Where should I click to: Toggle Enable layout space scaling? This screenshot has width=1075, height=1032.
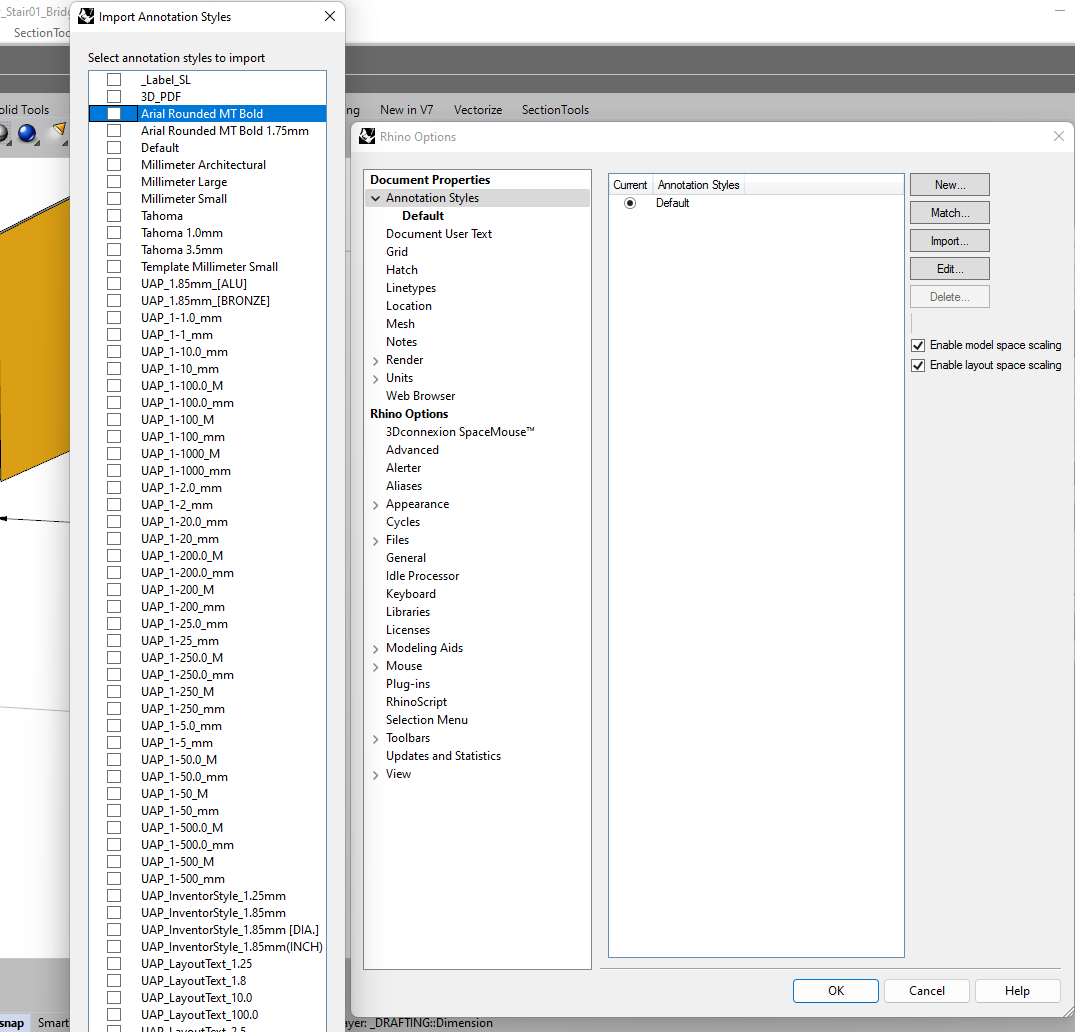click(x=918, y=365)
